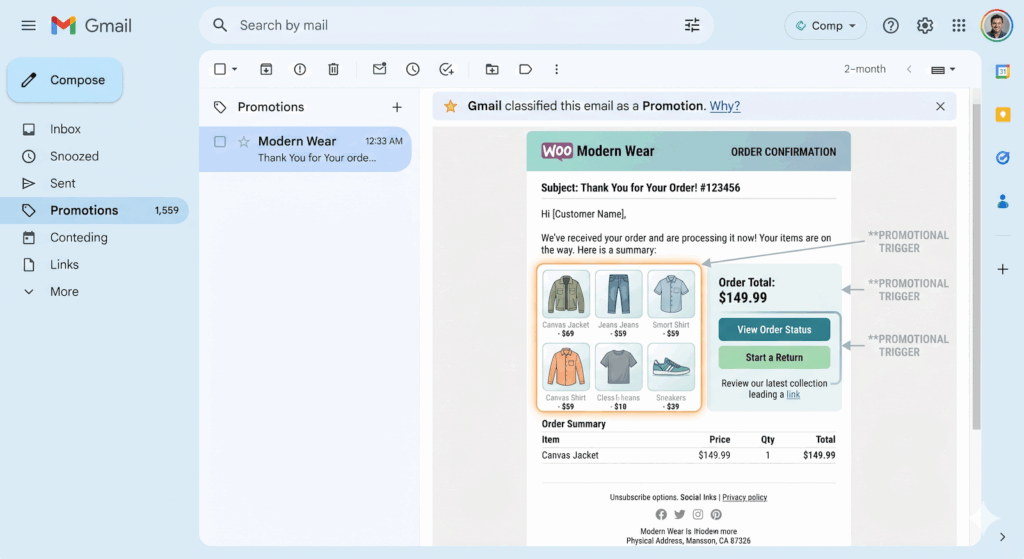The width and height of the screenshot is (1024, 559).
Task: Click the Jeans Jeans product thumbnail
Action: tap(618, 295)
